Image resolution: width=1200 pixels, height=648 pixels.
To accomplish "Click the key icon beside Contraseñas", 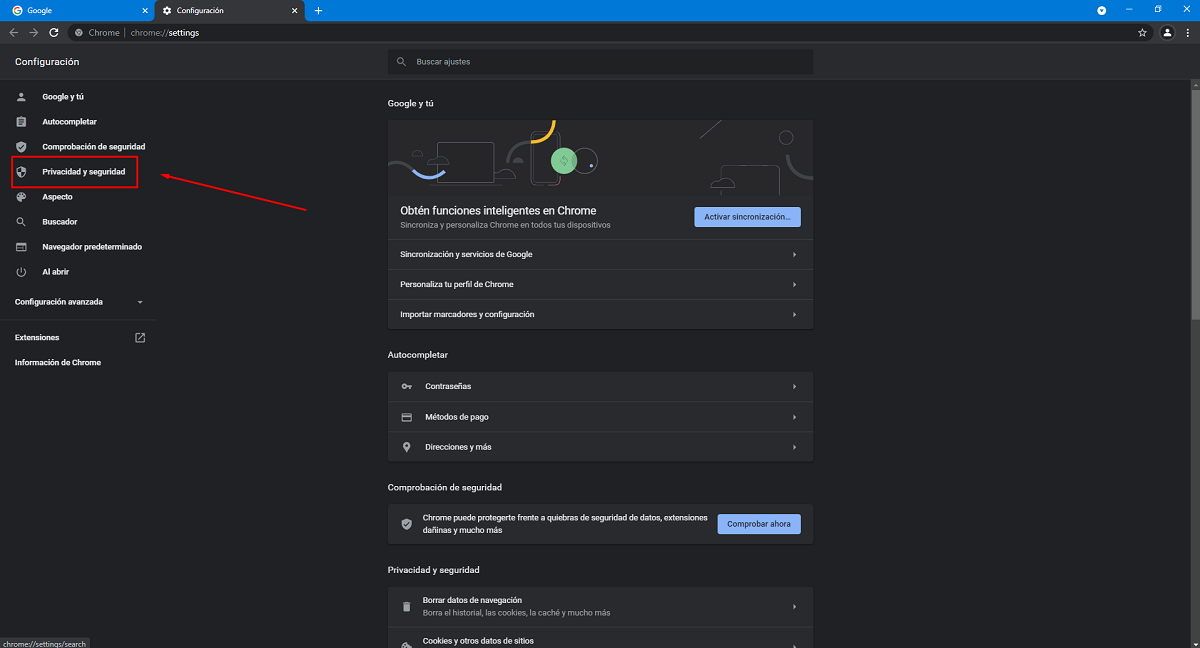I will [x=406, y=387].
